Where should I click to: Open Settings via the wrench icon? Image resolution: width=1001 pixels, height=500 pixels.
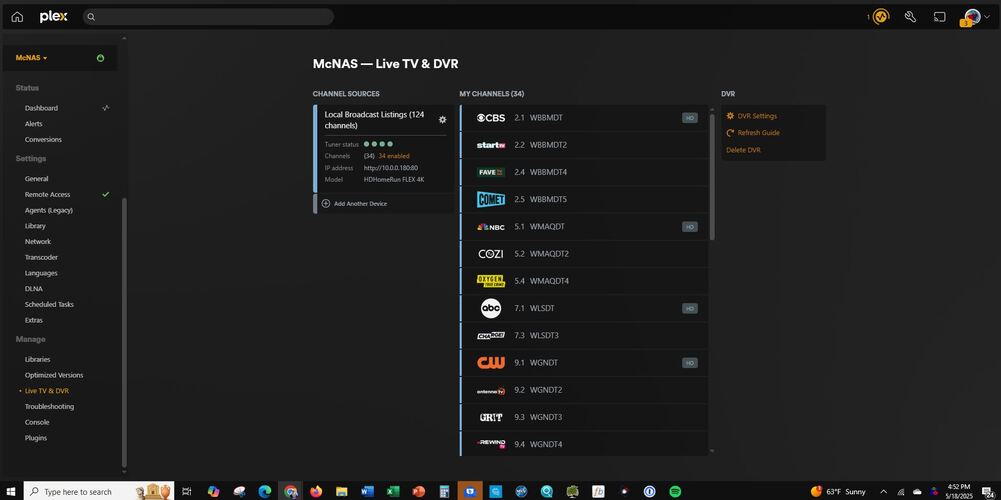click(x=910, y=17)
